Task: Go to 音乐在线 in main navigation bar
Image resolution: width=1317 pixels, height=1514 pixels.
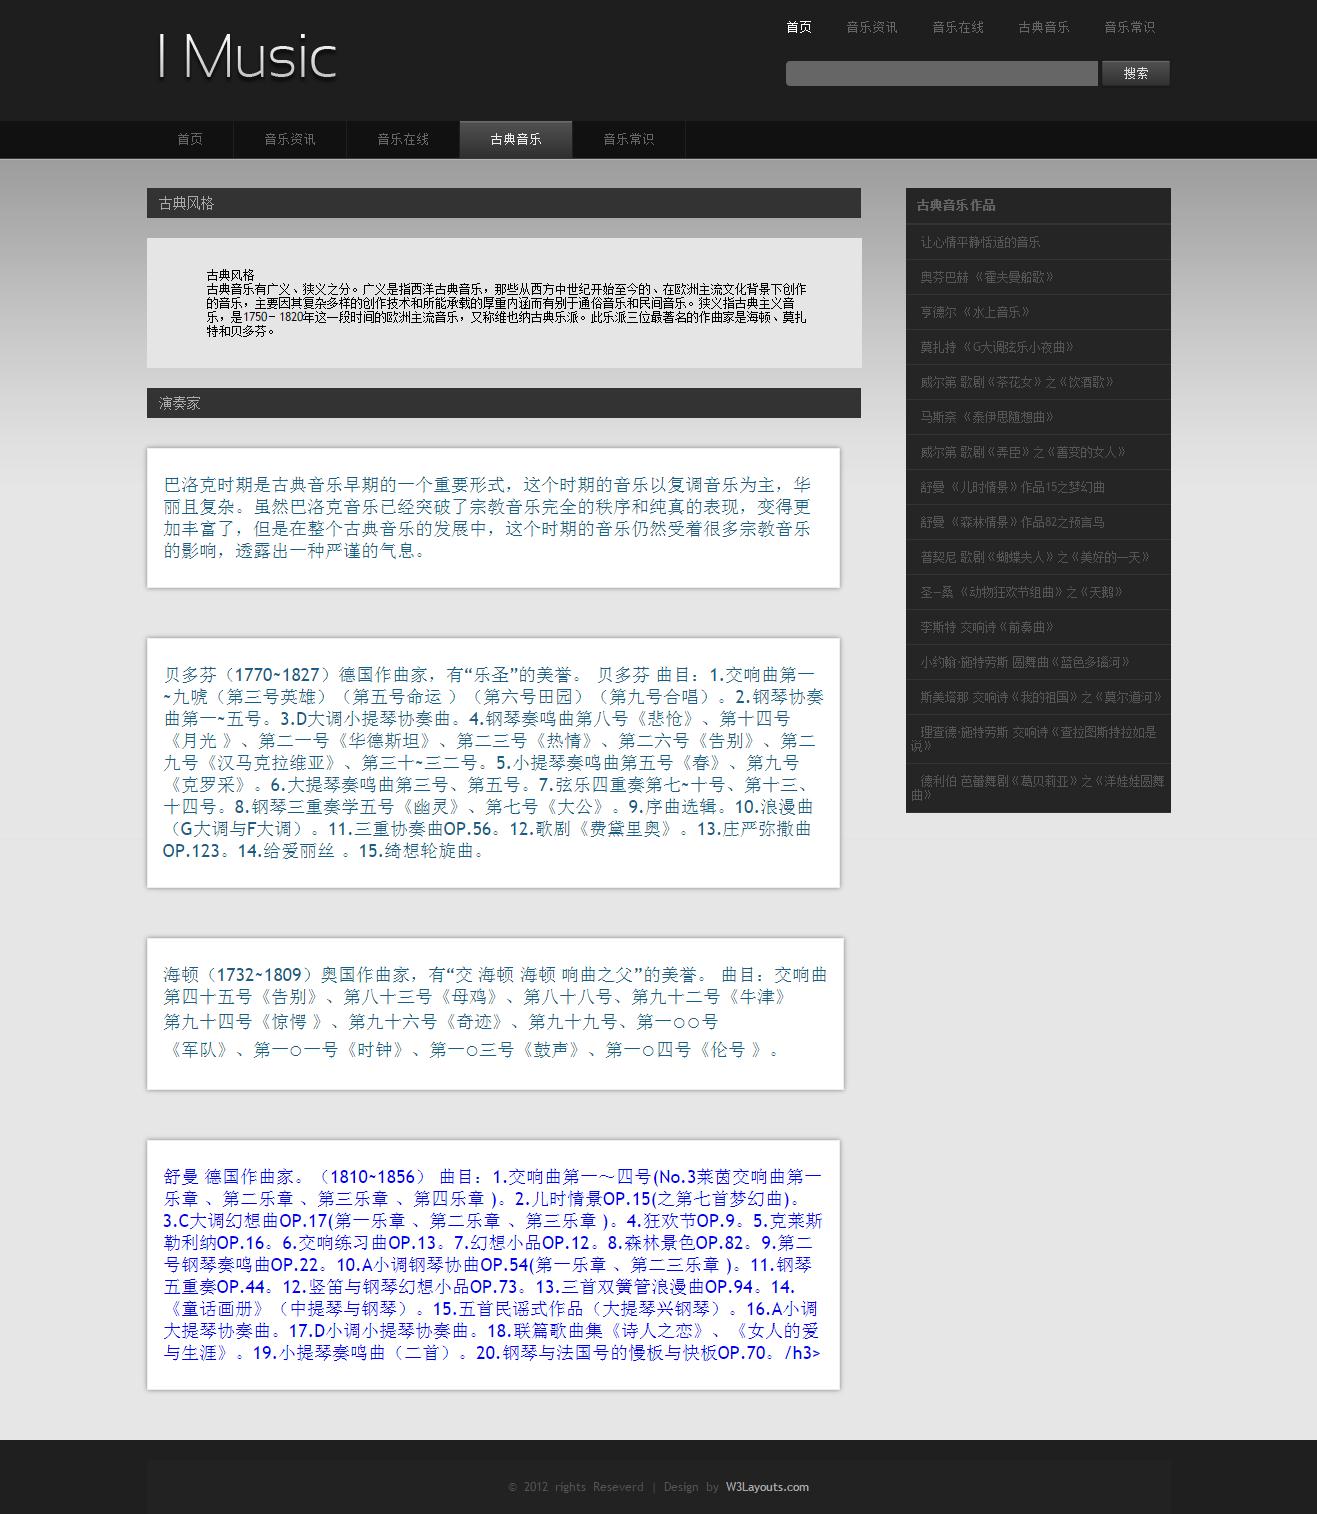Action: (x=403, y=139)
